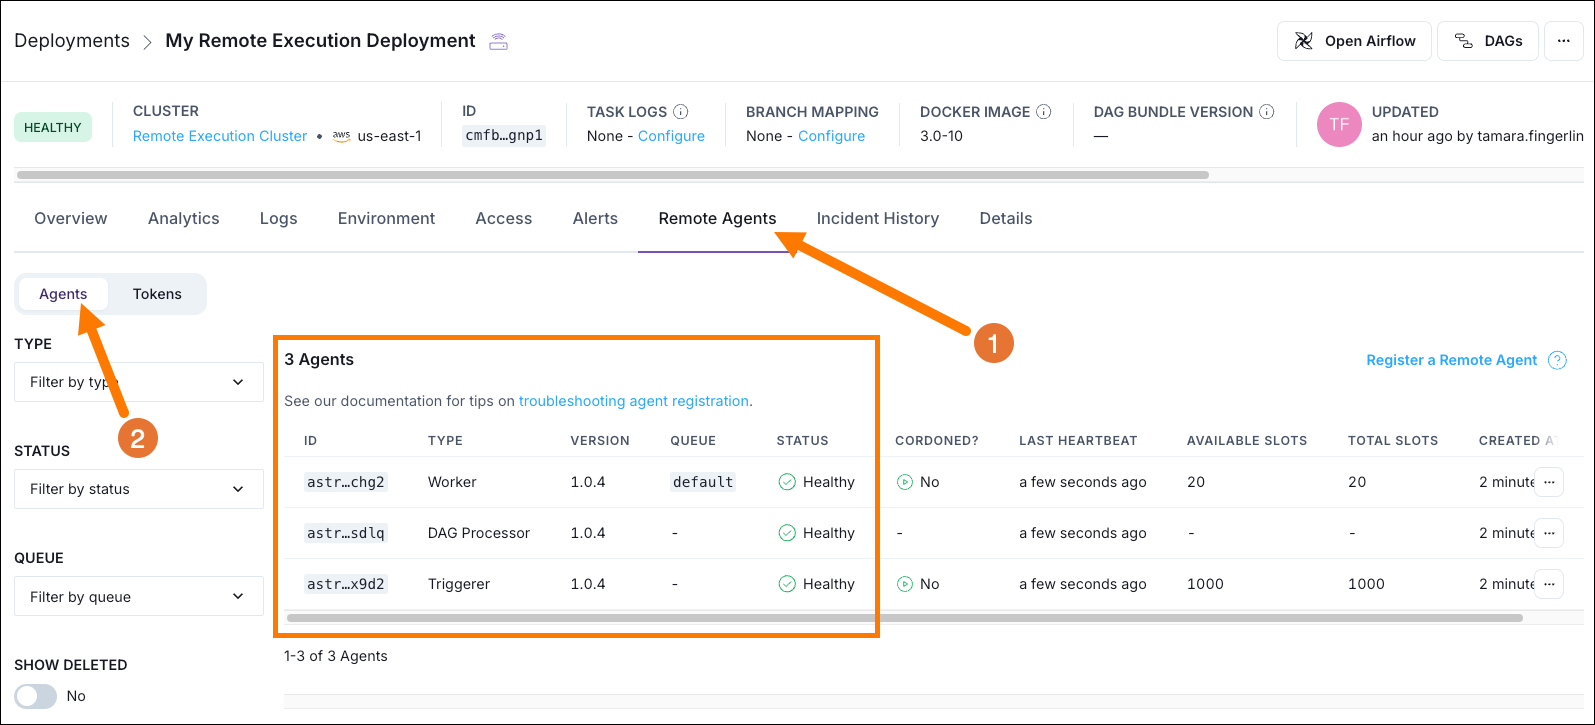Click the DAG Bundle Version info icon
1595x725 pixels.
tap(1267, 112)
